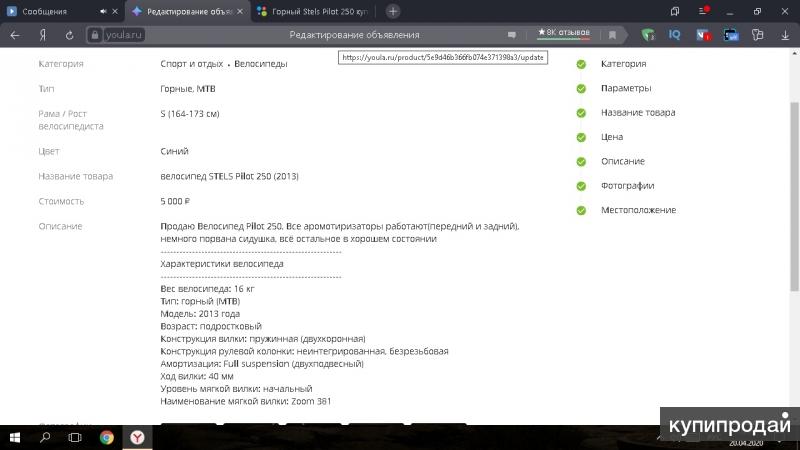Image resolution: width=800 pixels, height=450 pixels.
Task: Click the padlock site security icon
Action: pos(94,35)
